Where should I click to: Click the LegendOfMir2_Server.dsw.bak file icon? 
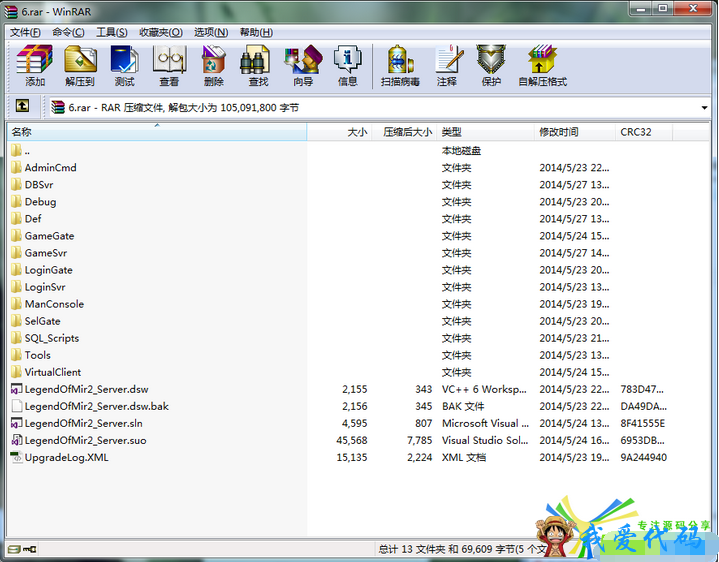click(17, 406)
